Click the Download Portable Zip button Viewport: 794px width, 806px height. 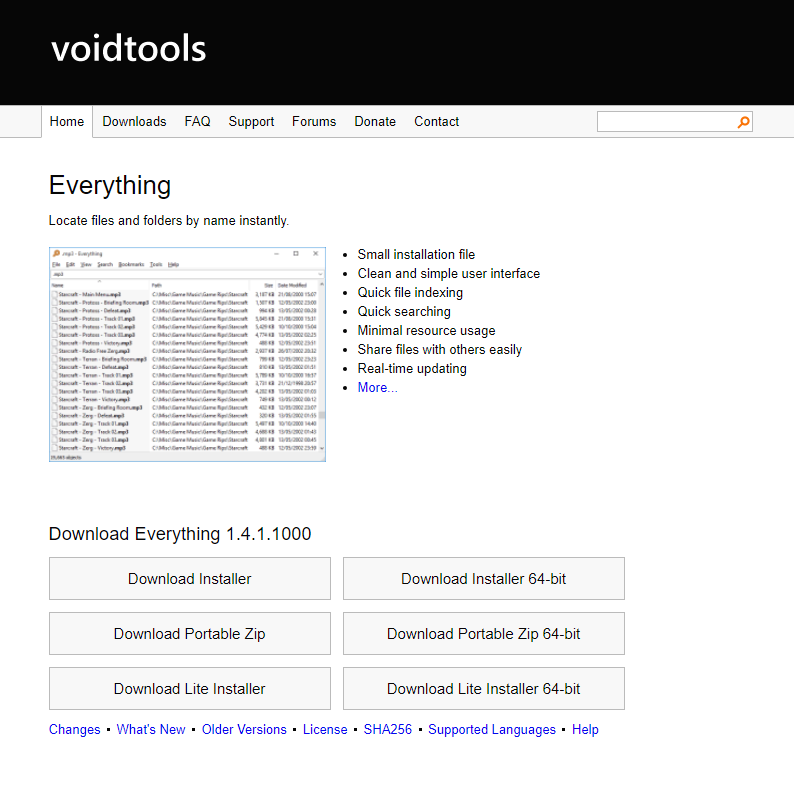pyautogui.click(x=190, y=633)
